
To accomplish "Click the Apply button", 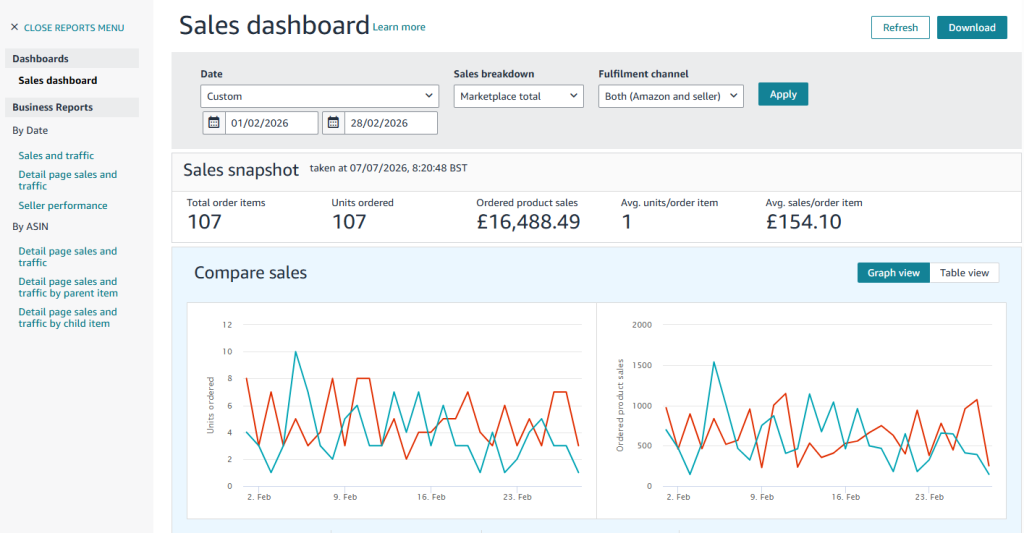I will point(783,94).
